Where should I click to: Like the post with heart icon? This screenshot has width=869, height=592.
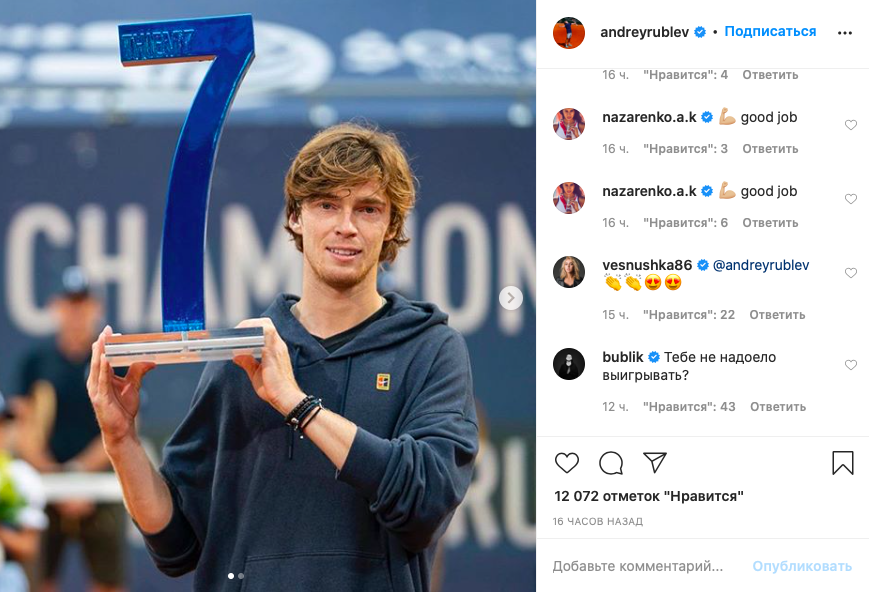tap(566, 463)
